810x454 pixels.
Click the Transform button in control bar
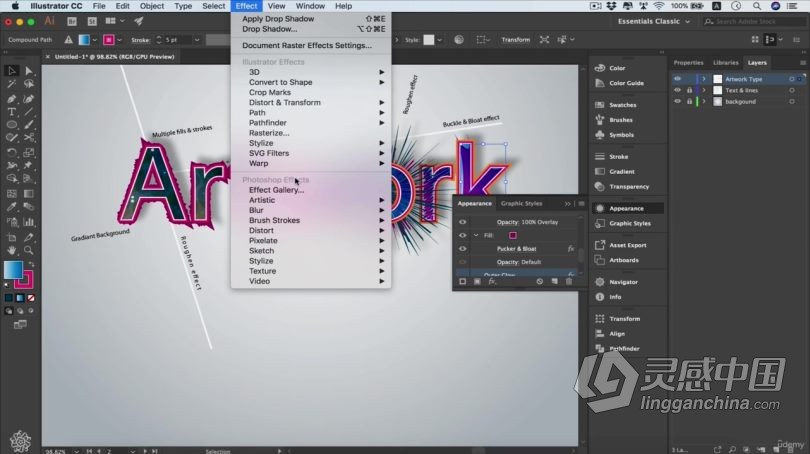coord(516,40)
